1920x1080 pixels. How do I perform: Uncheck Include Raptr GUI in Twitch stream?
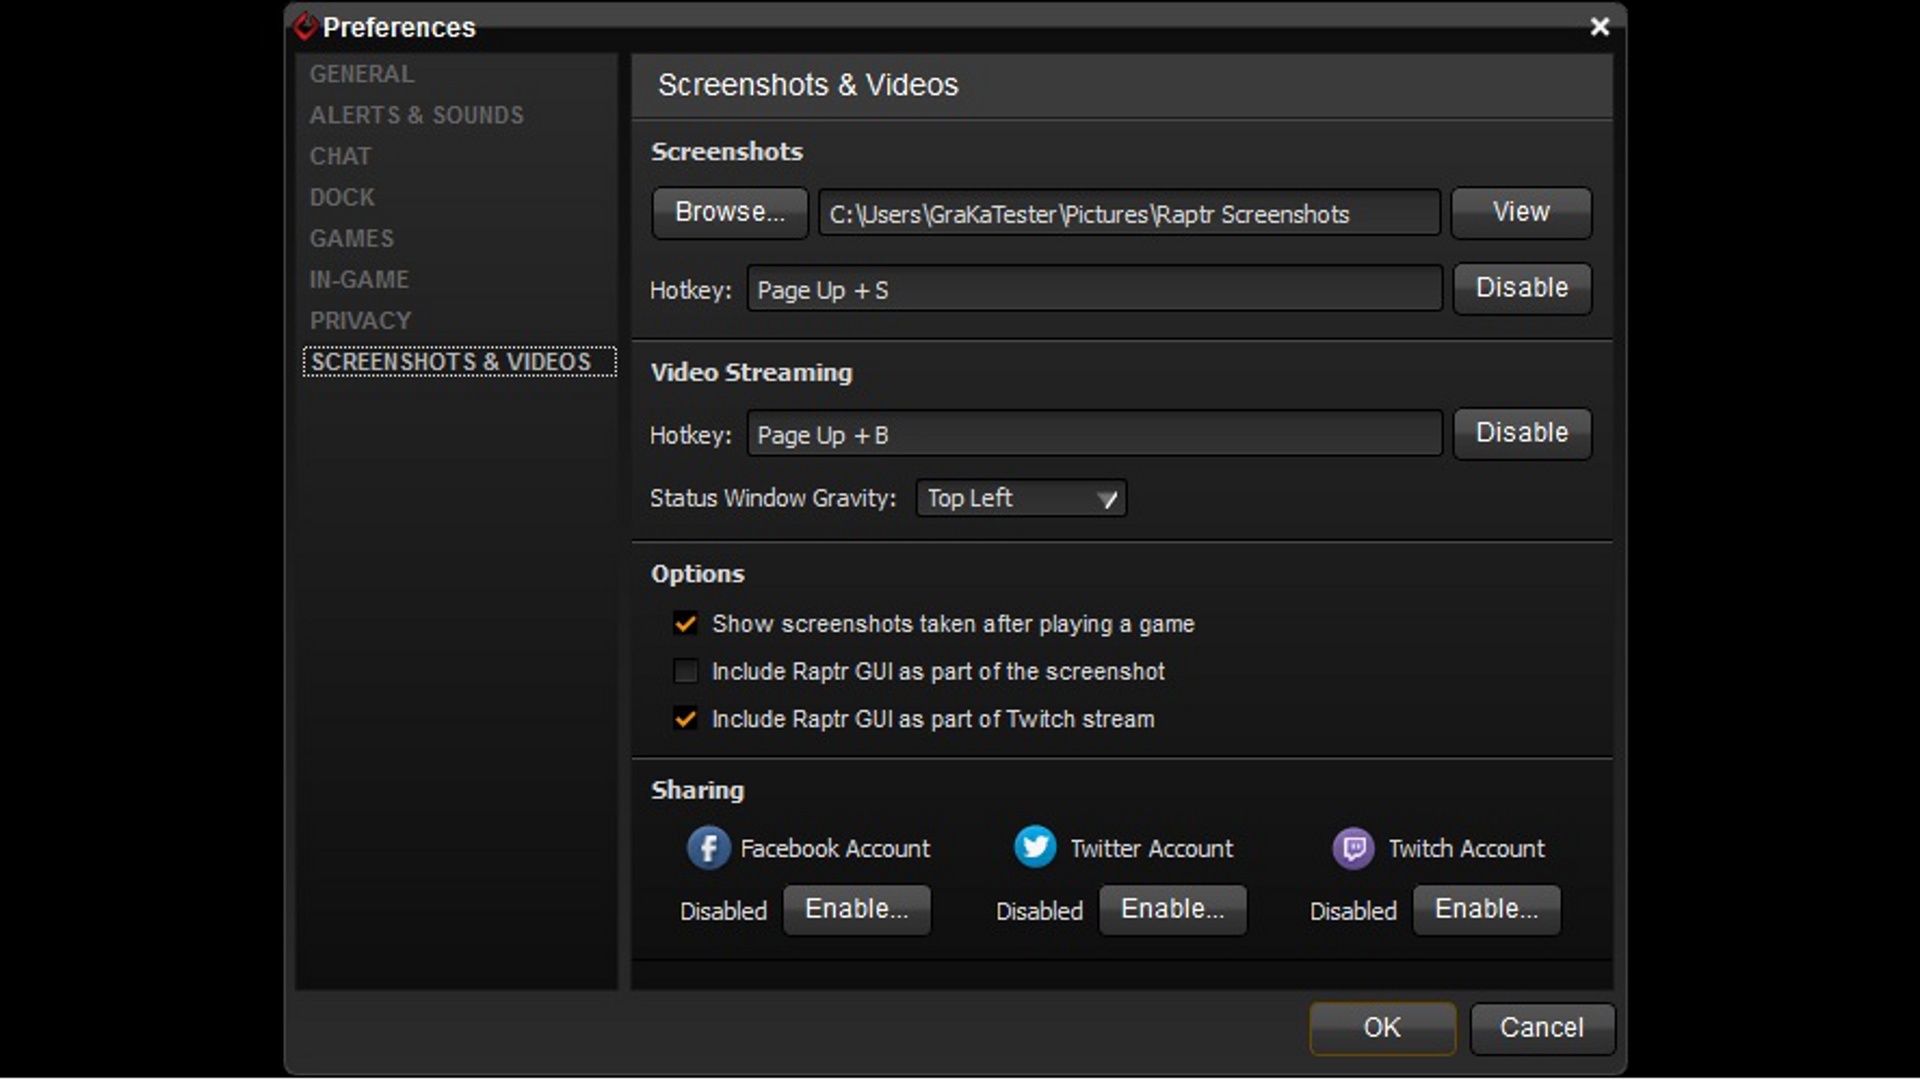point(685,719)
